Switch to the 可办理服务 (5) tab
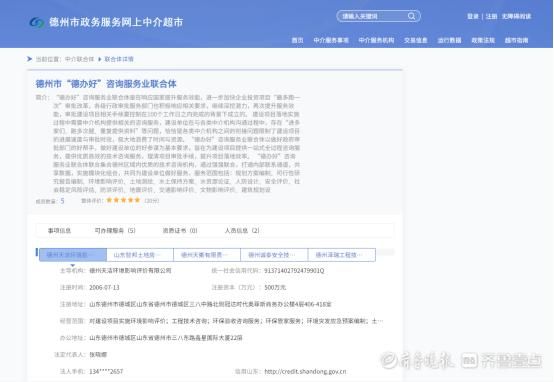Viewport: 554px width, 382px height. (x=115, y=231)
